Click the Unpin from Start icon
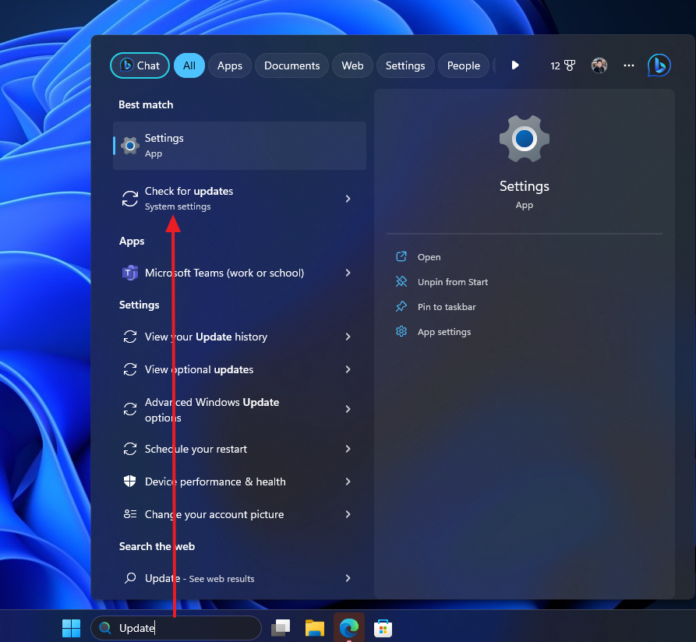 [x=401, y=281]
